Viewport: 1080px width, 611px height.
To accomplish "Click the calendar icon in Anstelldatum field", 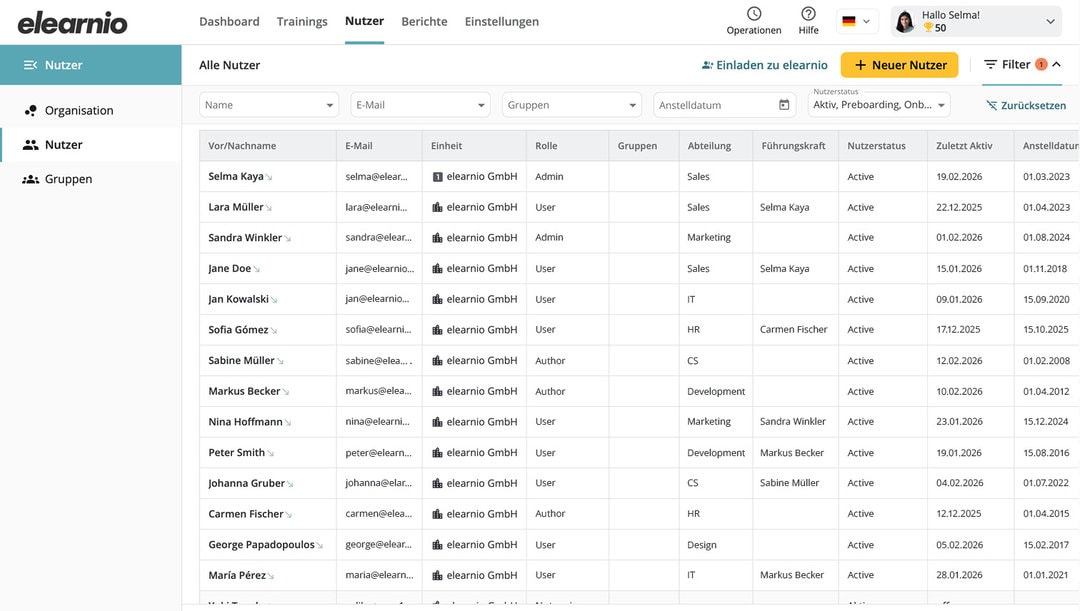I will pos(784,105).
